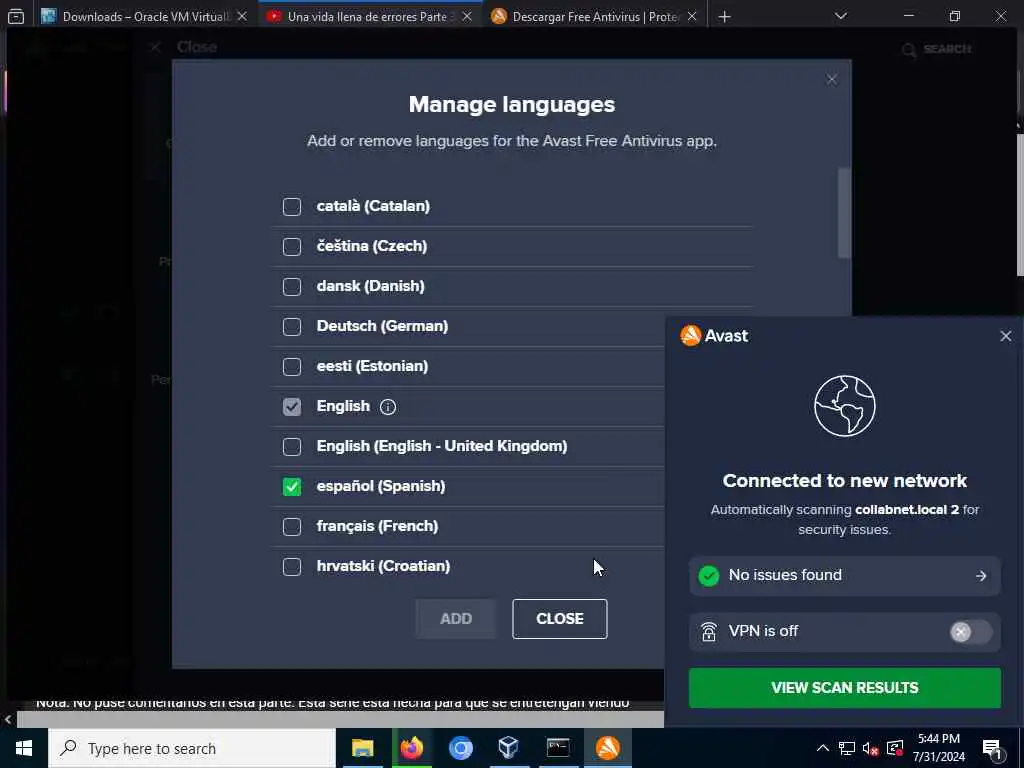Click the Type here to search box
This screenshot has height=768, width=1024.
click(x=192, y=748)
